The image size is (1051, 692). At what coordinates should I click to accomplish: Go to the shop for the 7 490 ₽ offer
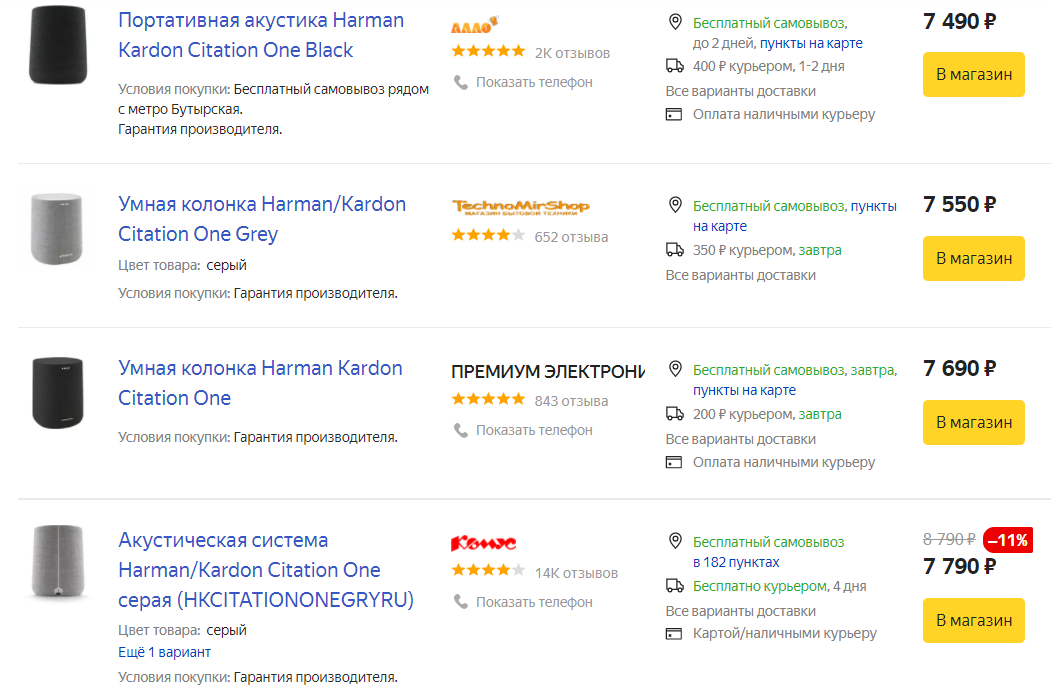point(973,74)
